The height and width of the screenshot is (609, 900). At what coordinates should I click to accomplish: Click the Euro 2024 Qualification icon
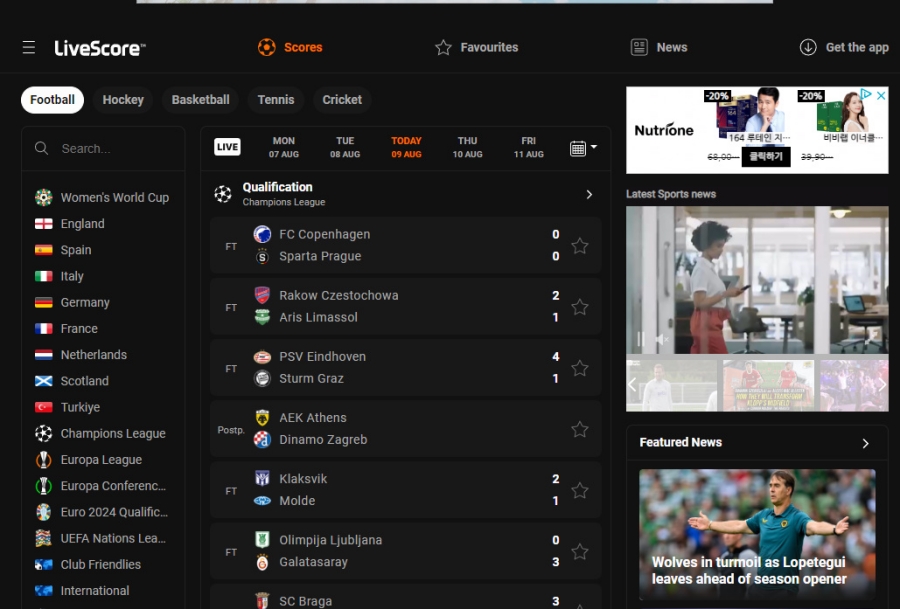point(44,512)
